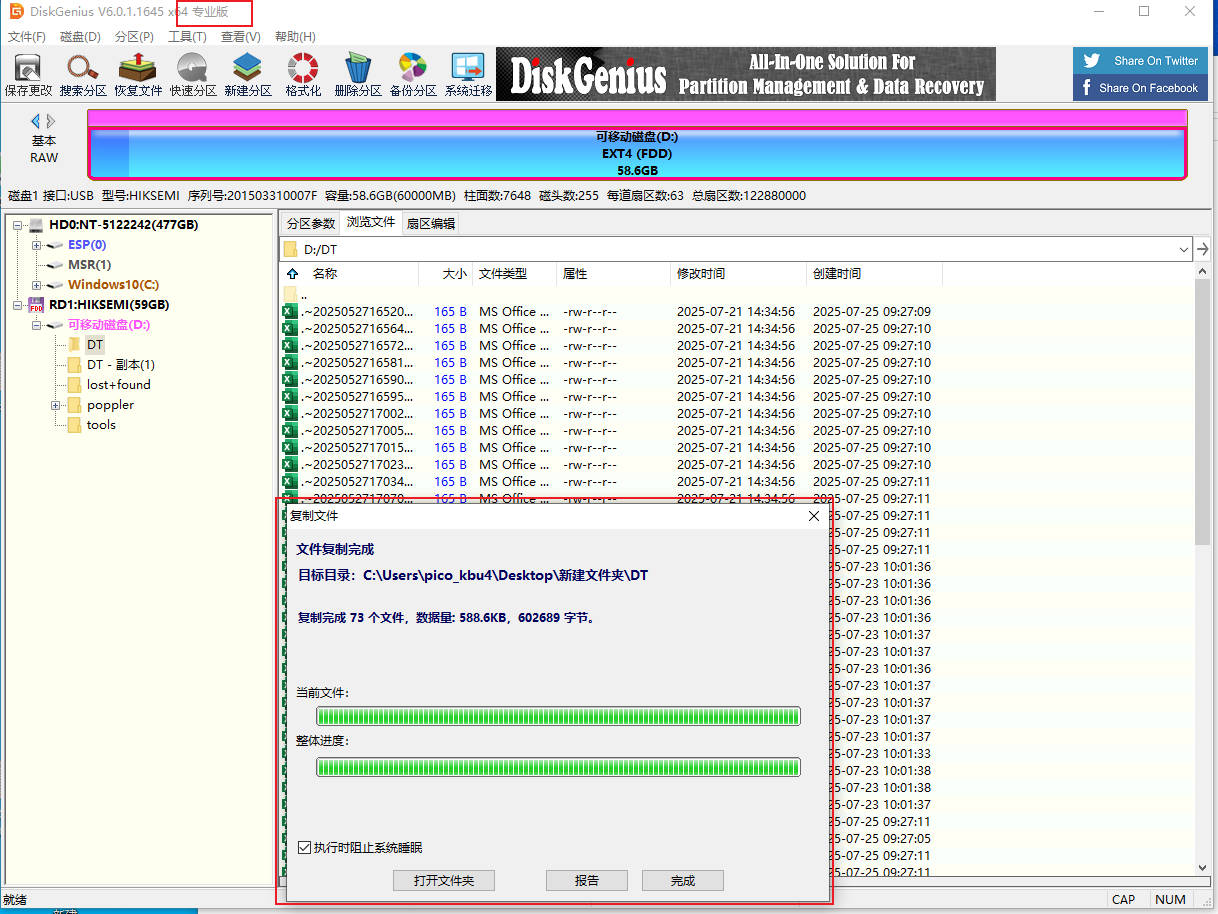
Task: Go to previous disk with left arrow
Action: [x=35, y=121]
